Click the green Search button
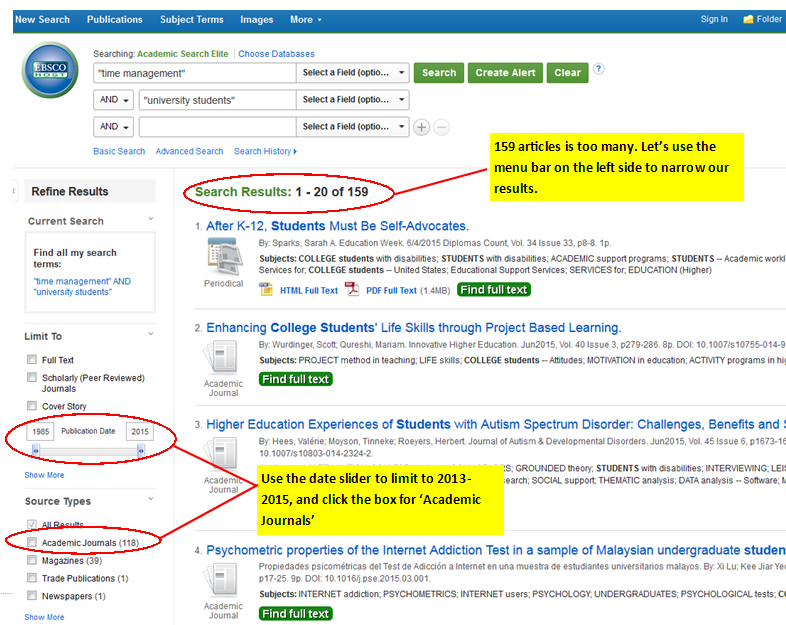786x625 pixels. (438, 73)
